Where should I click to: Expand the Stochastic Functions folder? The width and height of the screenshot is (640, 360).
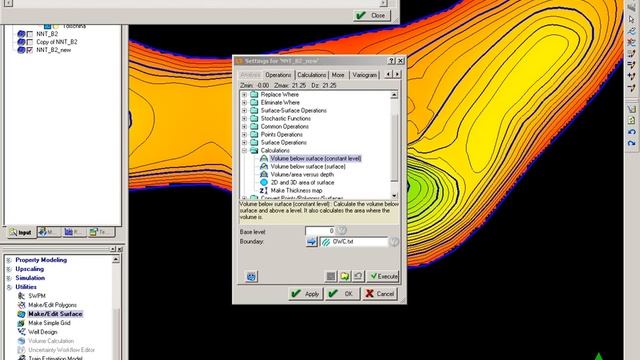[244, 118]
